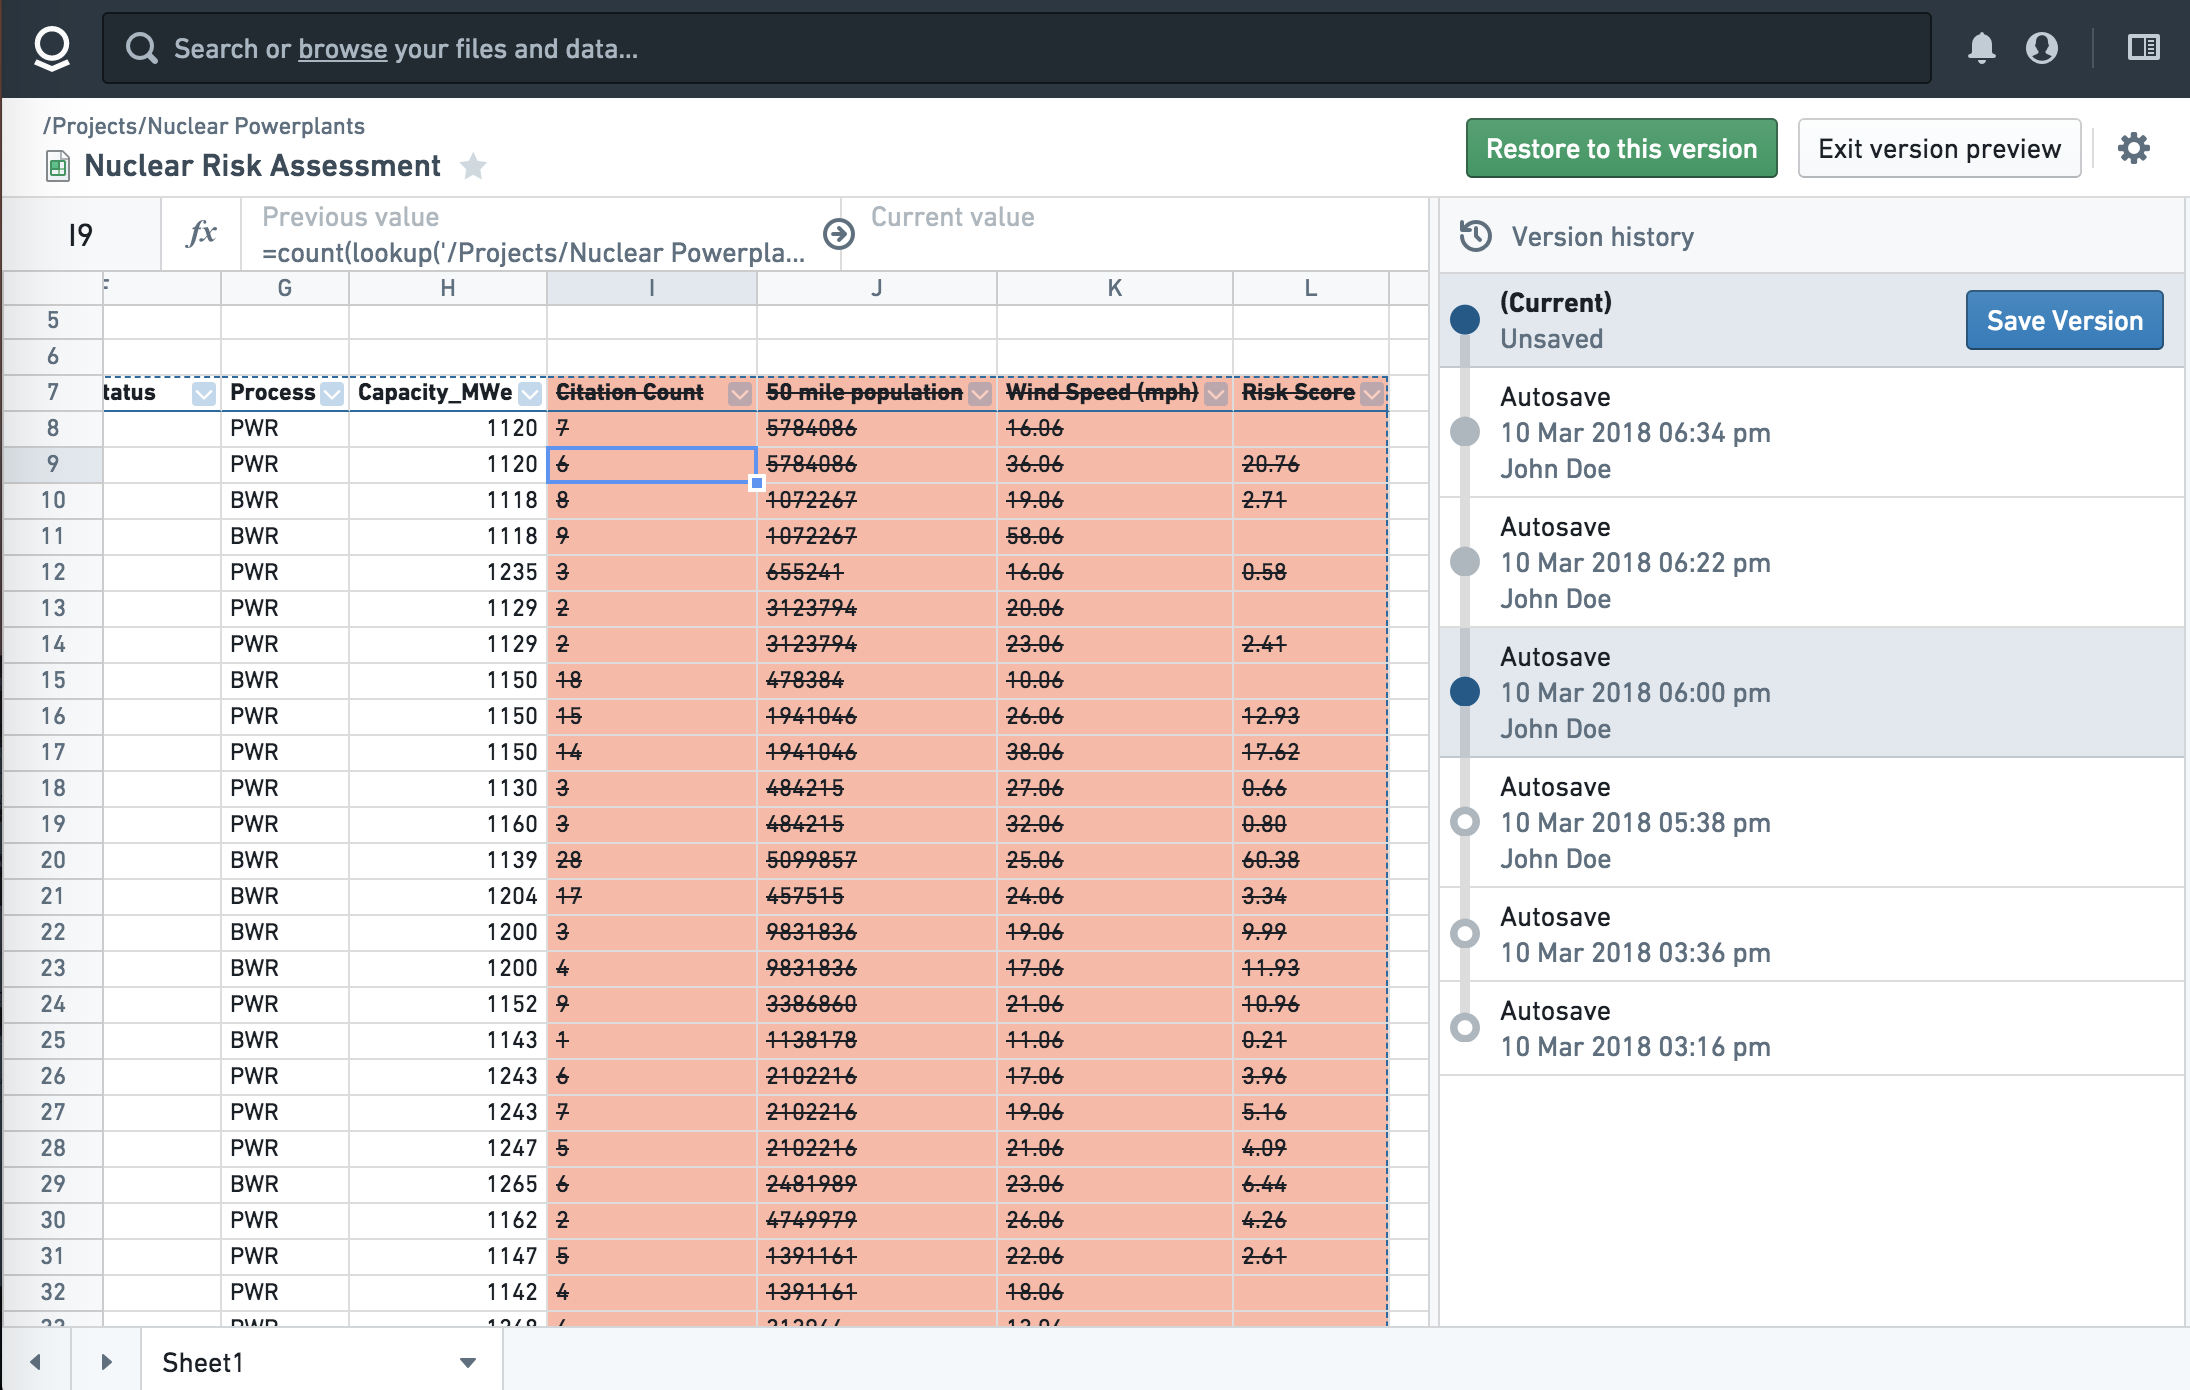Screen dimensions: 2190x1390
Task: Click the previous value formula text
Action: pos(533,253)
